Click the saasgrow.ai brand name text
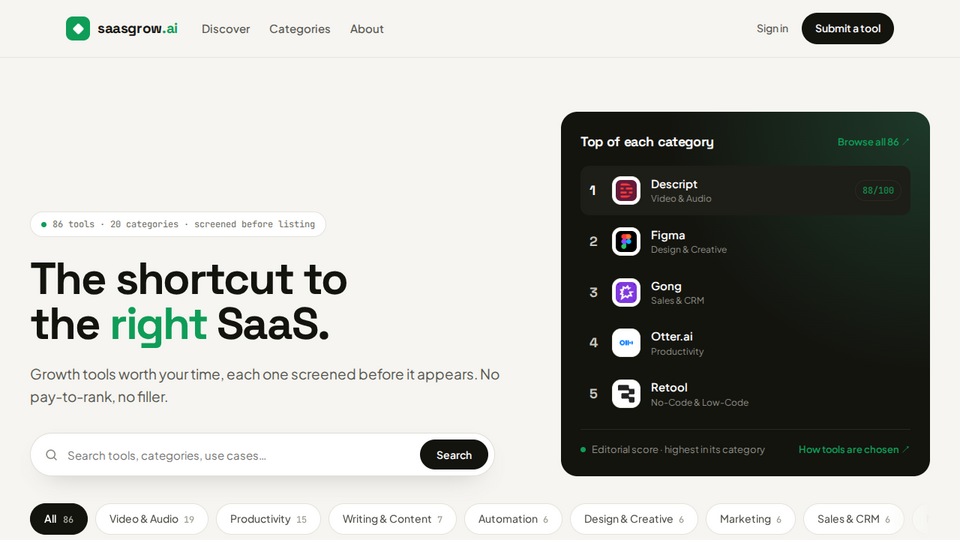The width and height of the screenshot is (960, 540). click(137, 29)
